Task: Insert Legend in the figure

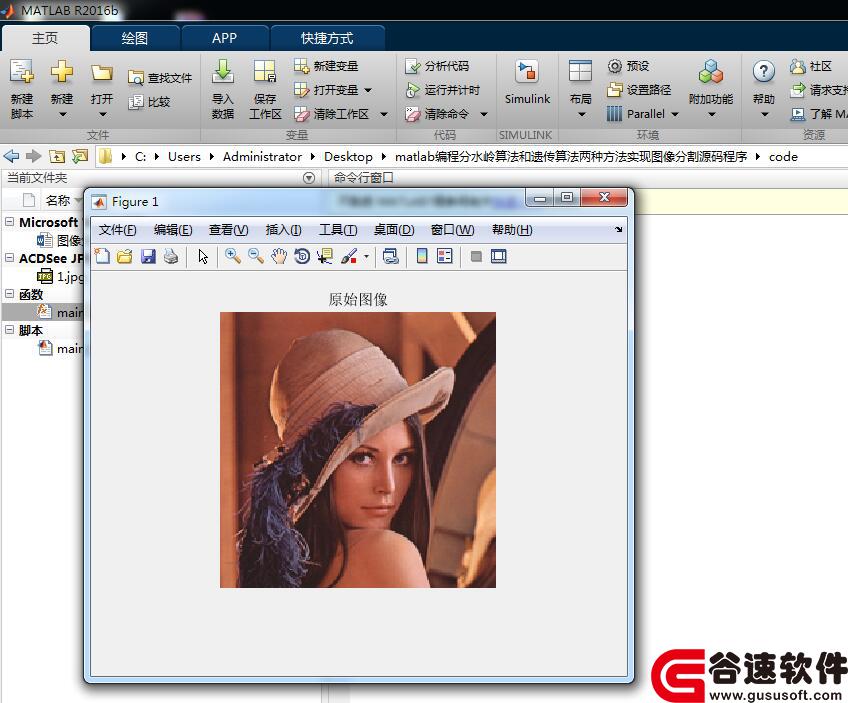Action: [x=445, y=256]
